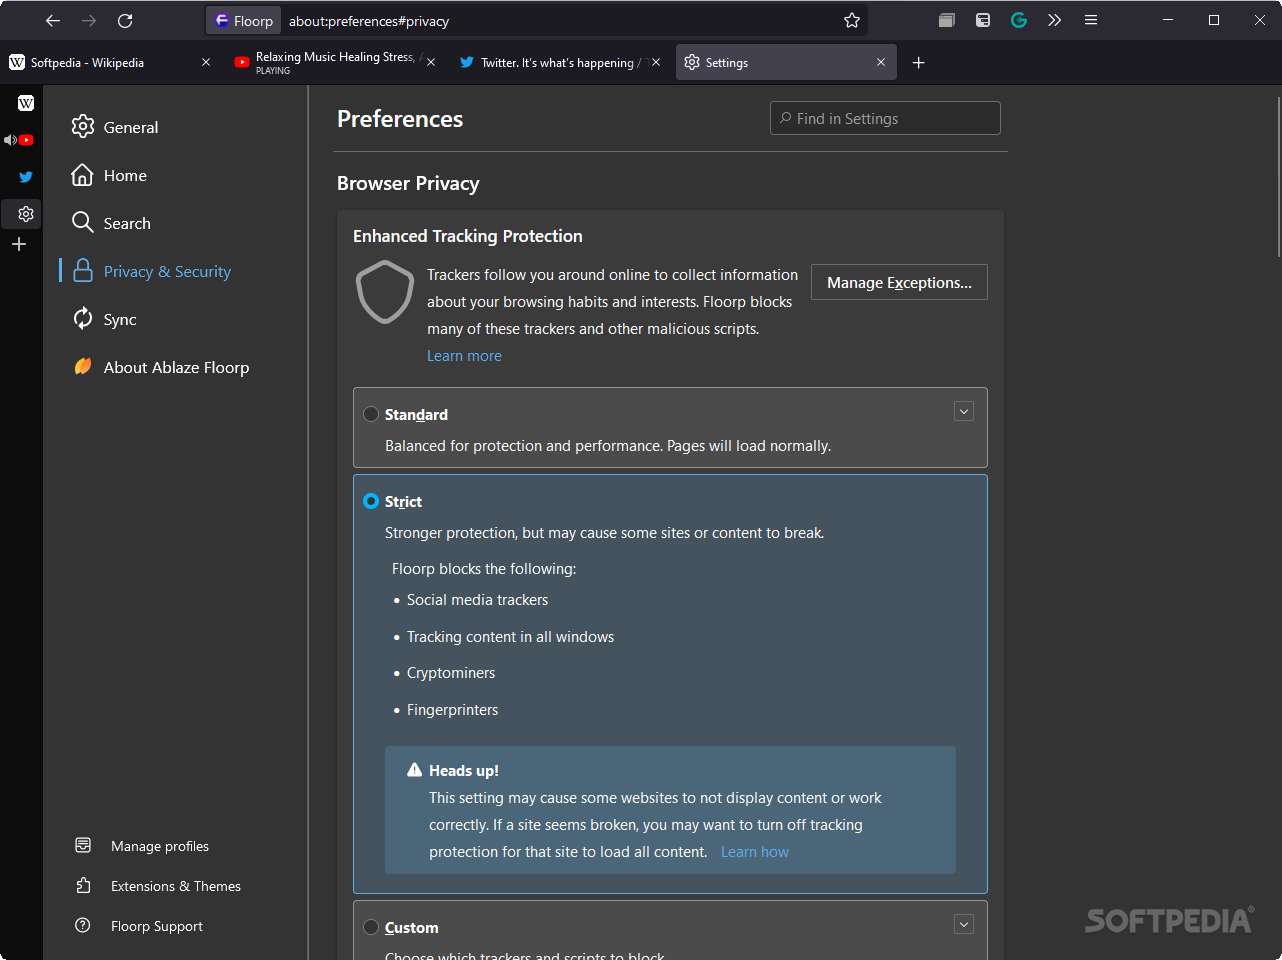Viewport: 1282px width, 960px height.
Task: Select the settings gear in the sidebar
Action: [26, 213]
